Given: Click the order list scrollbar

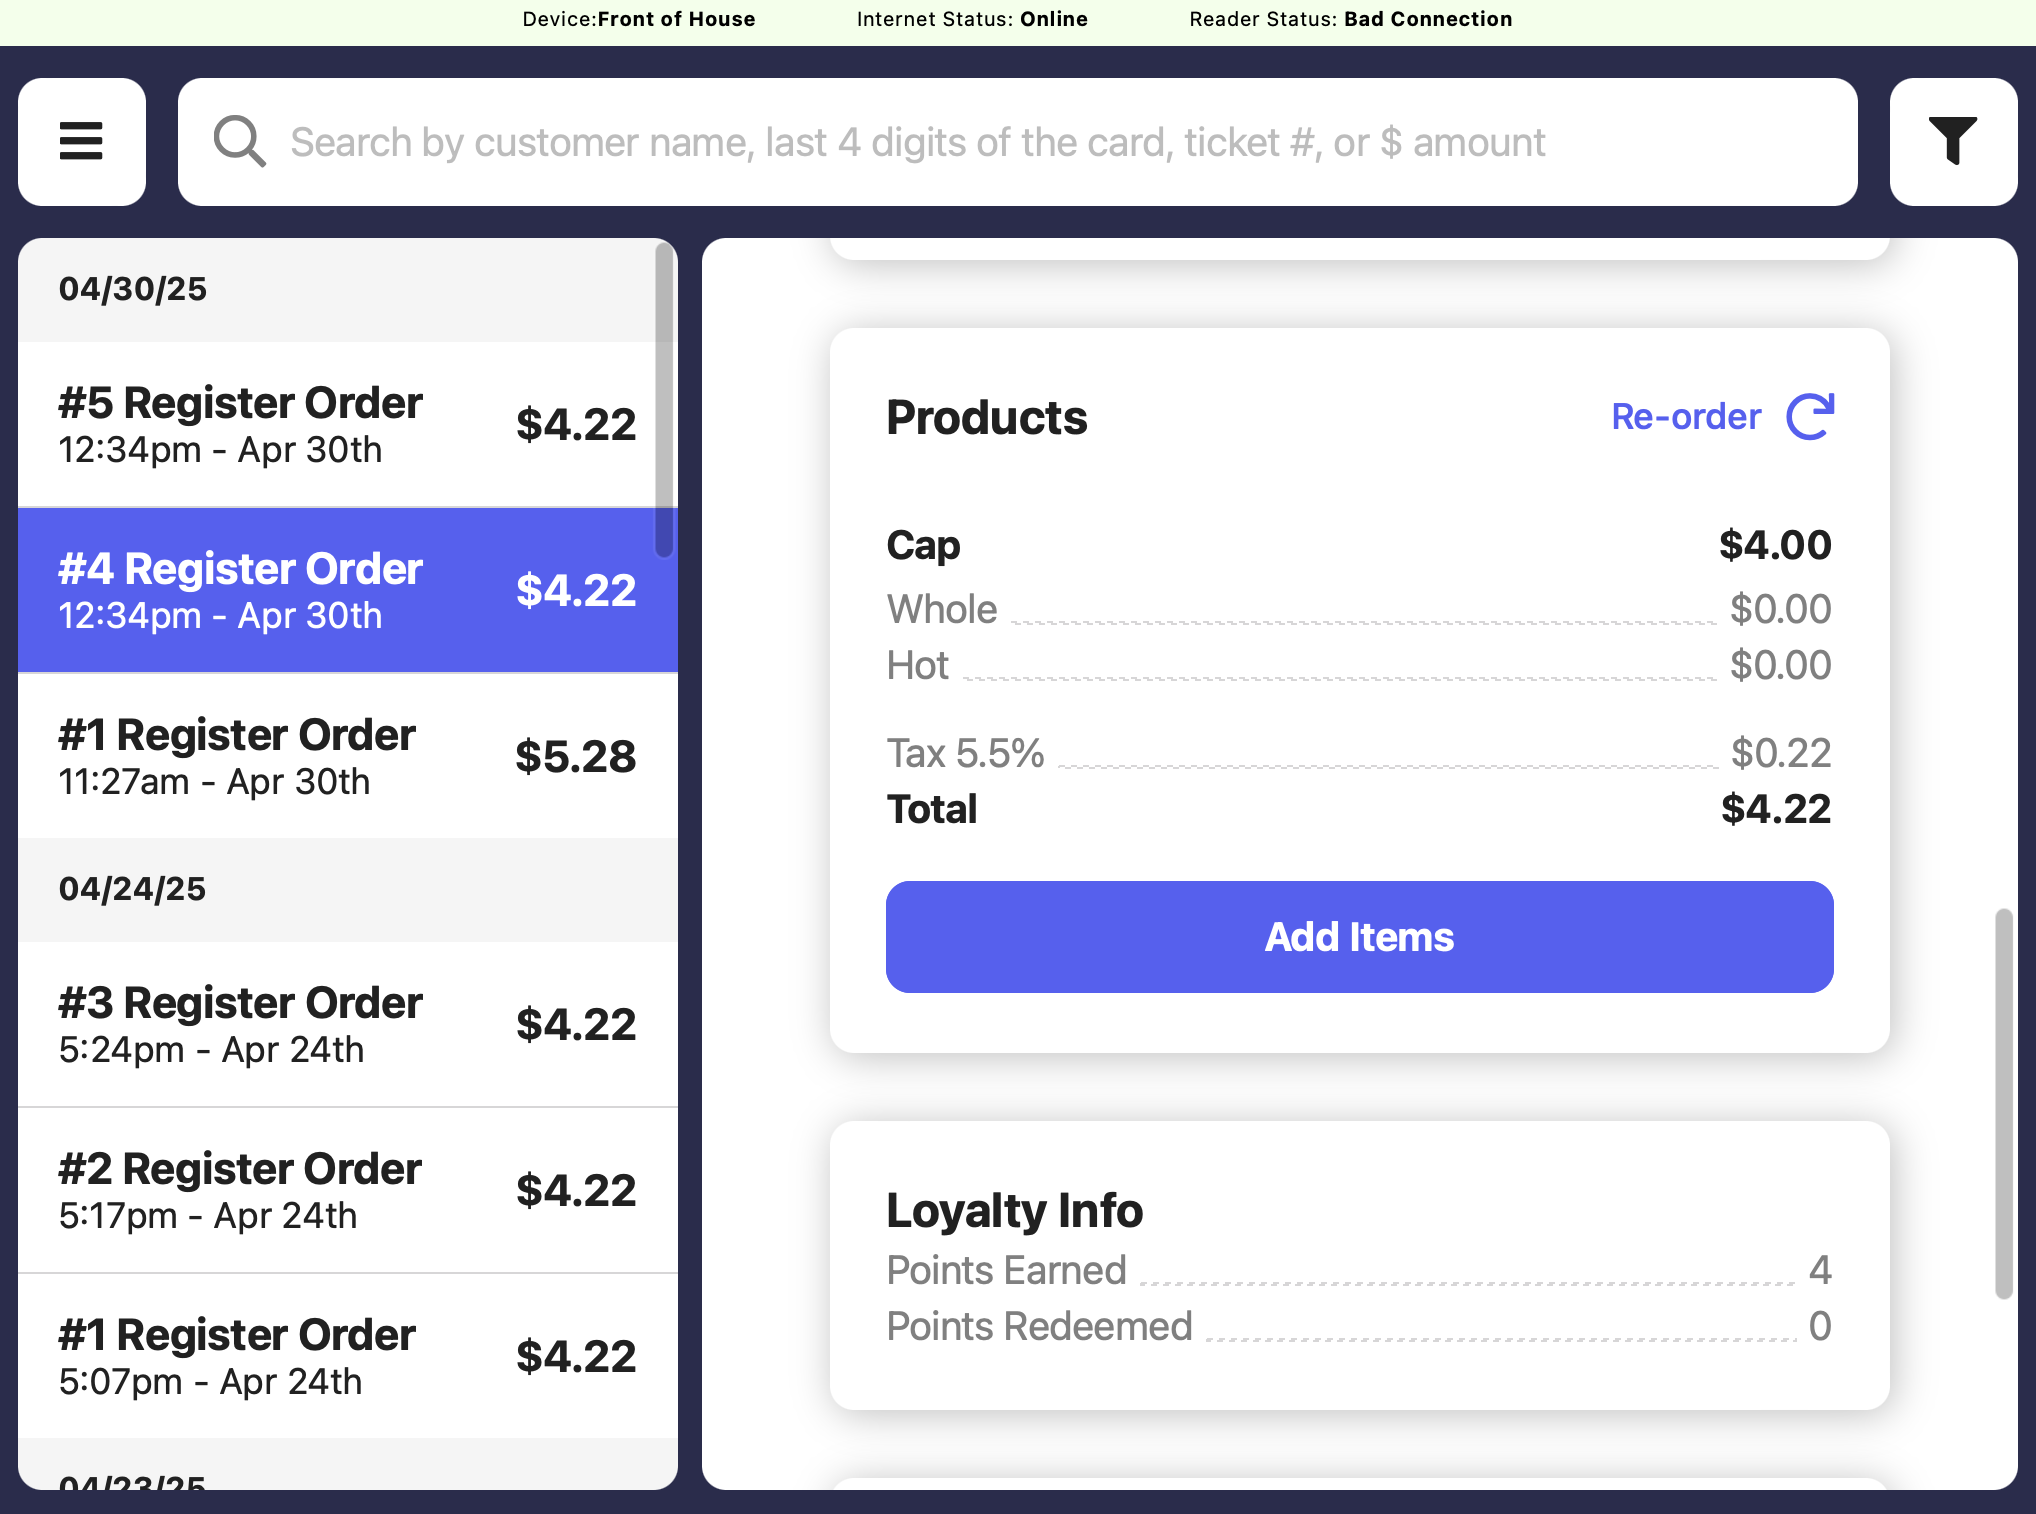Looking at the screenshot, I should pyautogui.click(x=664, y=400).
